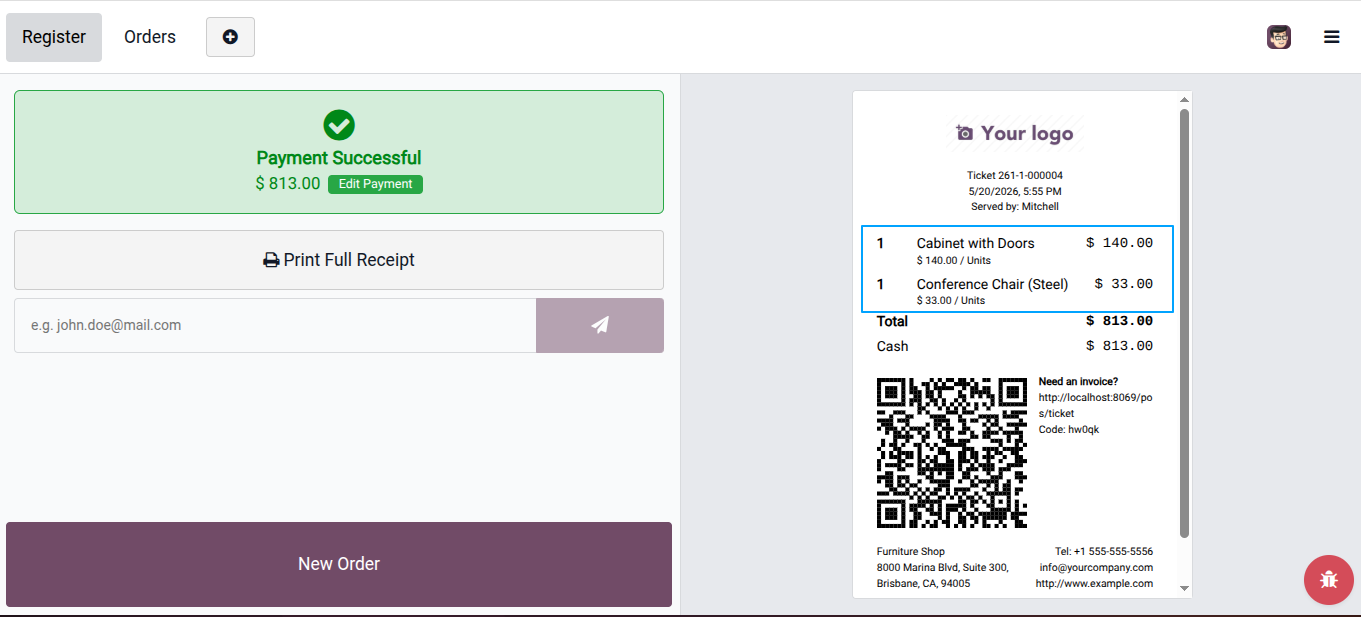The image size is (1361, 617).
Task: Send receipt with paper plane button
Action: click(x=600, y=325)
